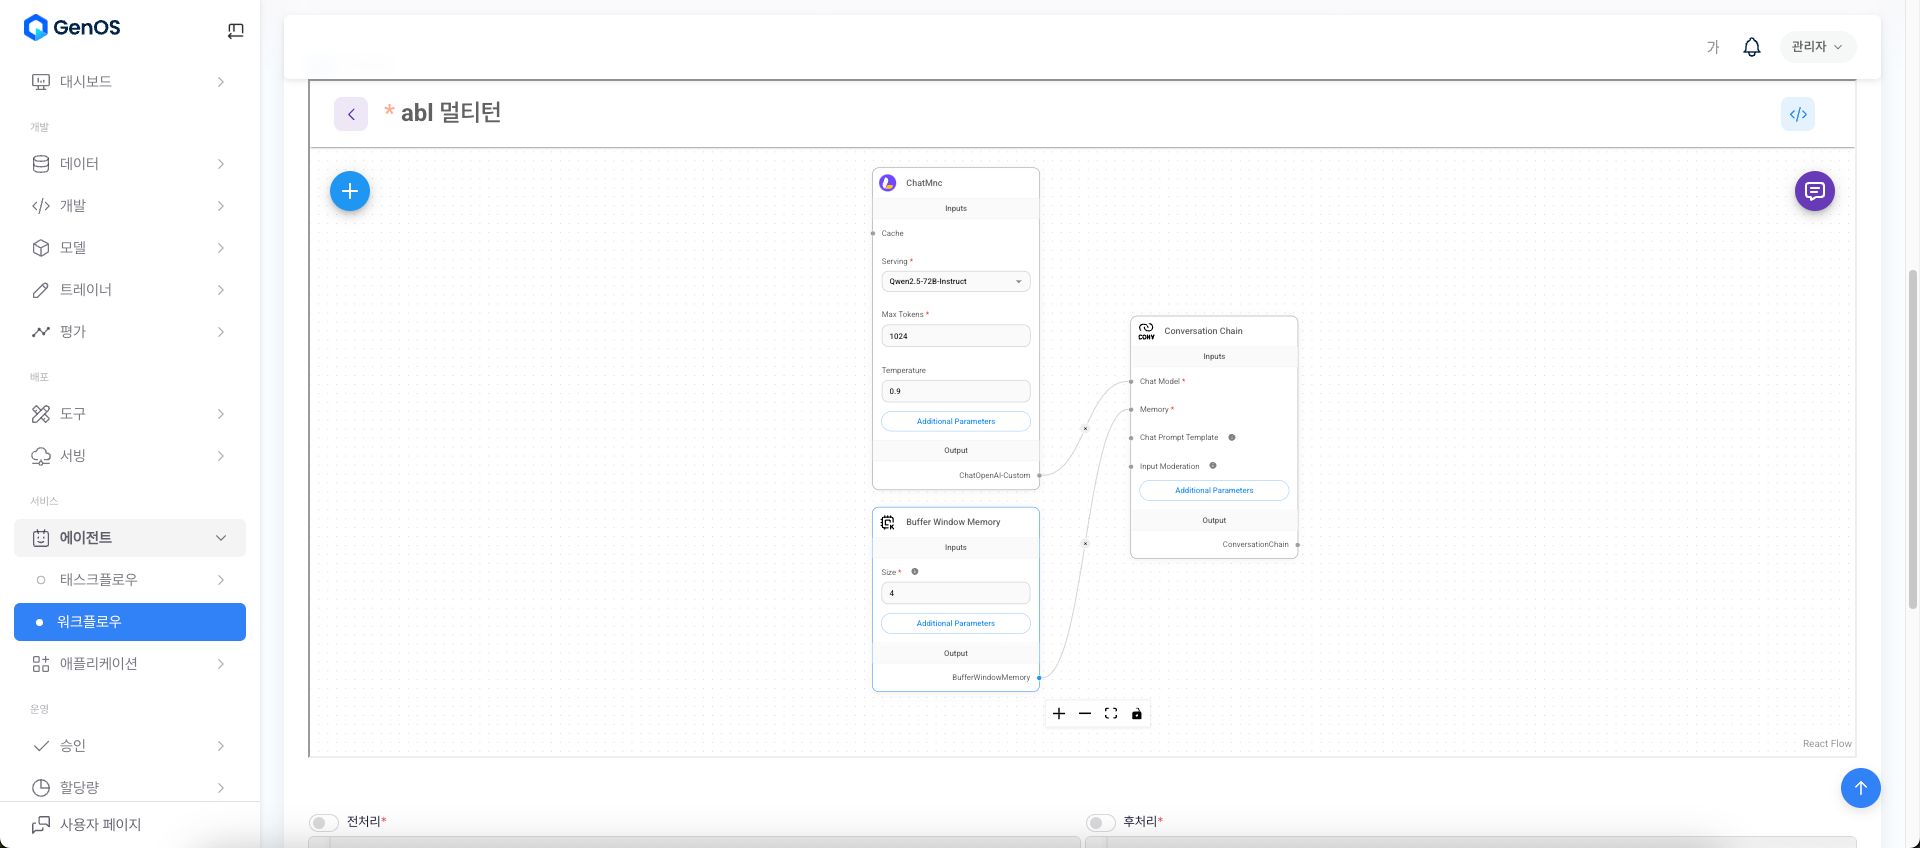Open the 대시보드 menu item

tap(130, 82)
